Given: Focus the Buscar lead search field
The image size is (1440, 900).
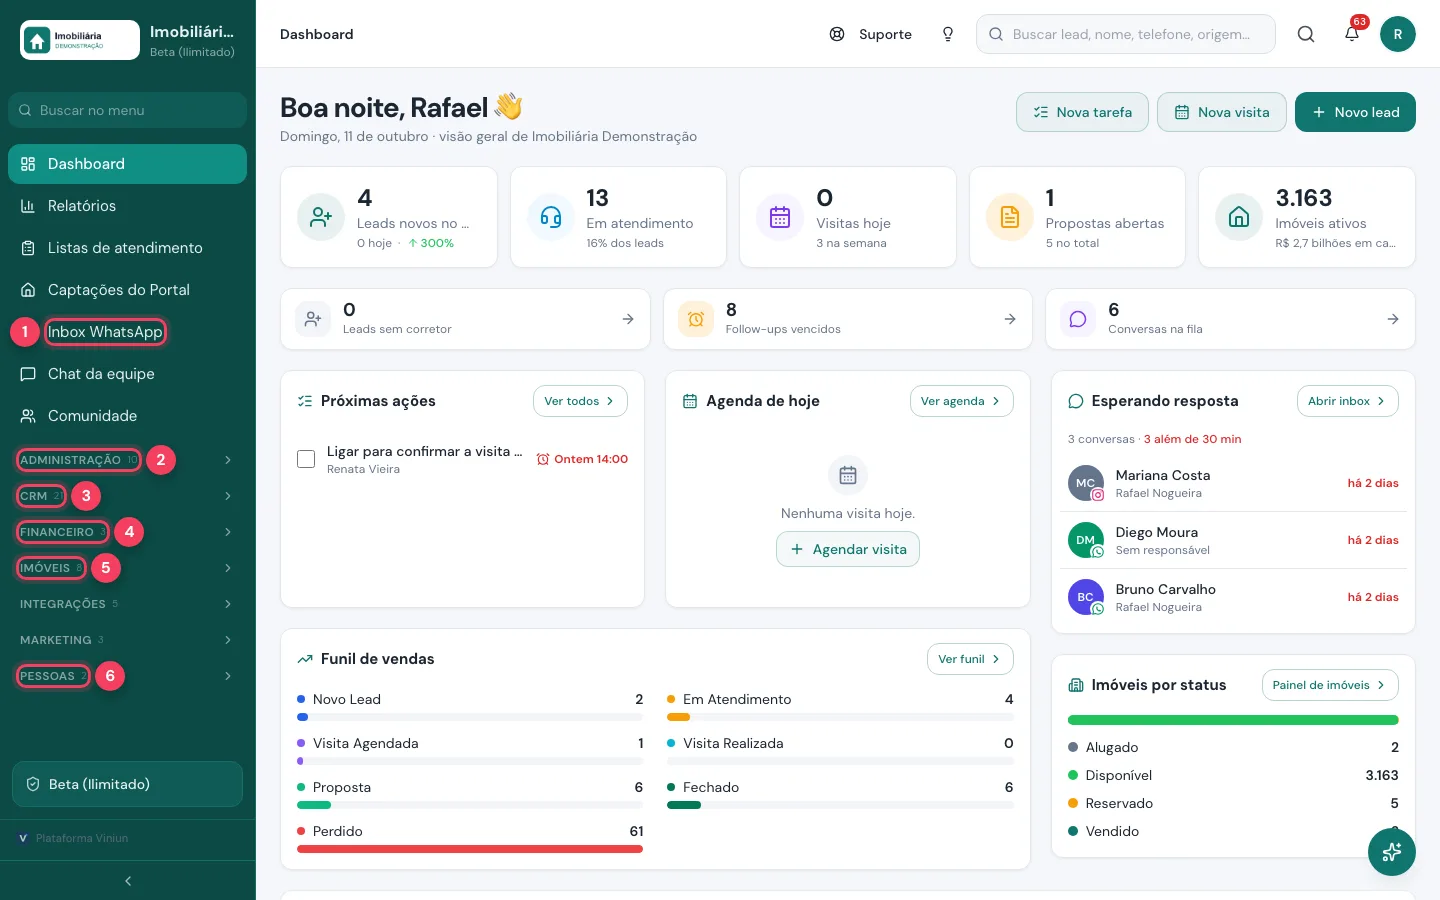Looking at the screenshot, I should (1126, 34).
